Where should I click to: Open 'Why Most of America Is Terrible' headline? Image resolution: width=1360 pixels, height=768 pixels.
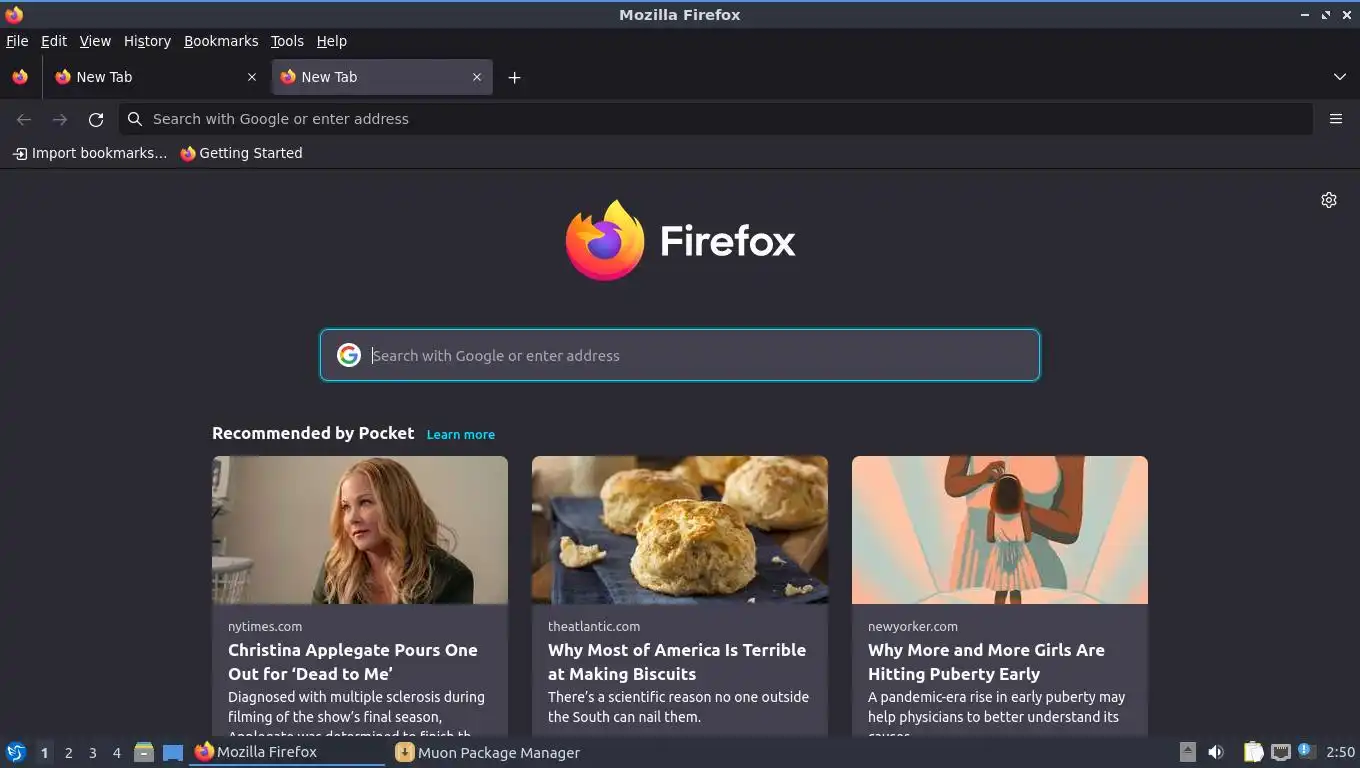[x=677, y=662]
